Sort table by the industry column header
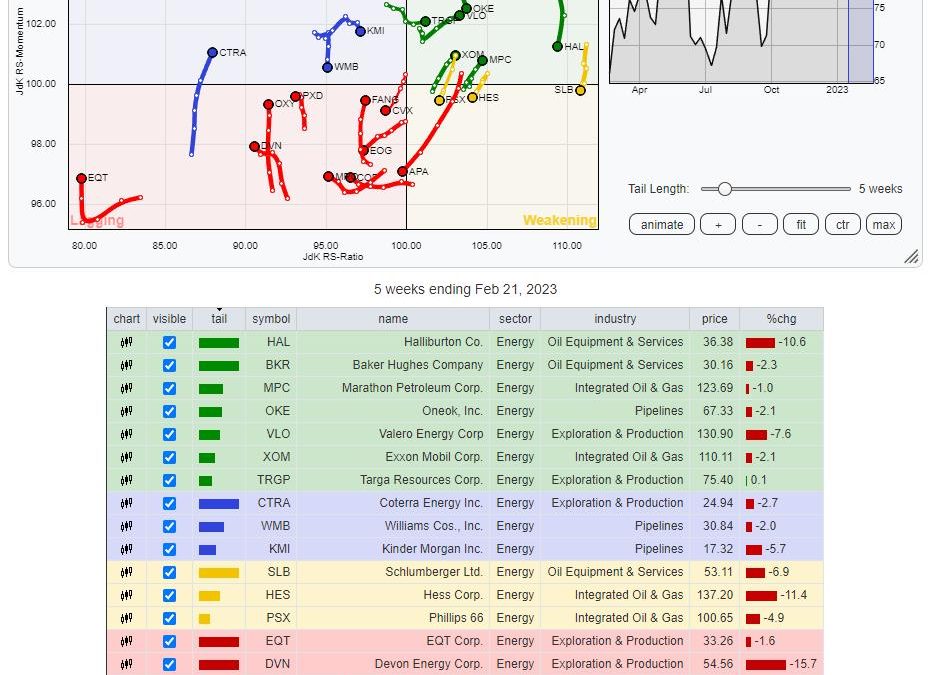This screenshot has width=934, height=675. pyautogui.click(x=615, y=319)
